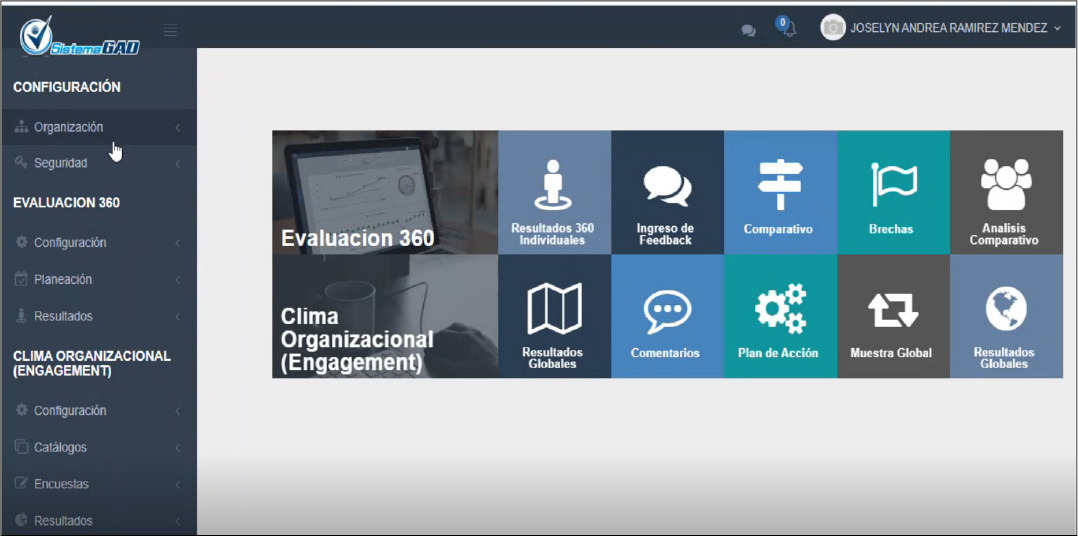Open the chat messages icon in header
The image size is (1078, 536).
(748, 30)
